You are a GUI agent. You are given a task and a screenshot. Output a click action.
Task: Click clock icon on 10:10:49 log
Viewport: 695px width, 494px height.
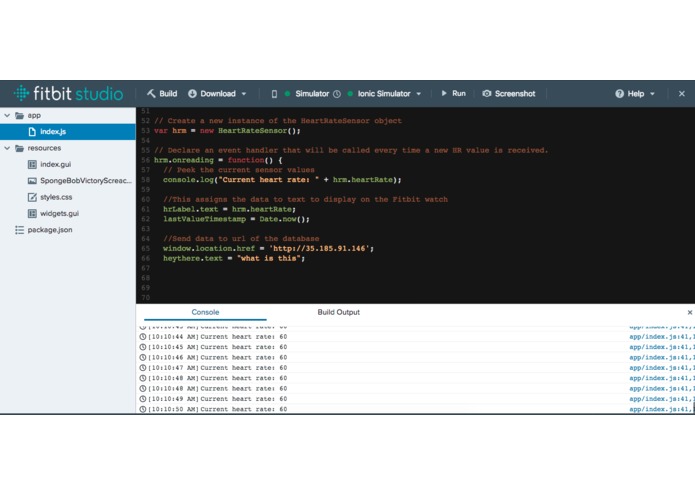[x=143, y=399]
